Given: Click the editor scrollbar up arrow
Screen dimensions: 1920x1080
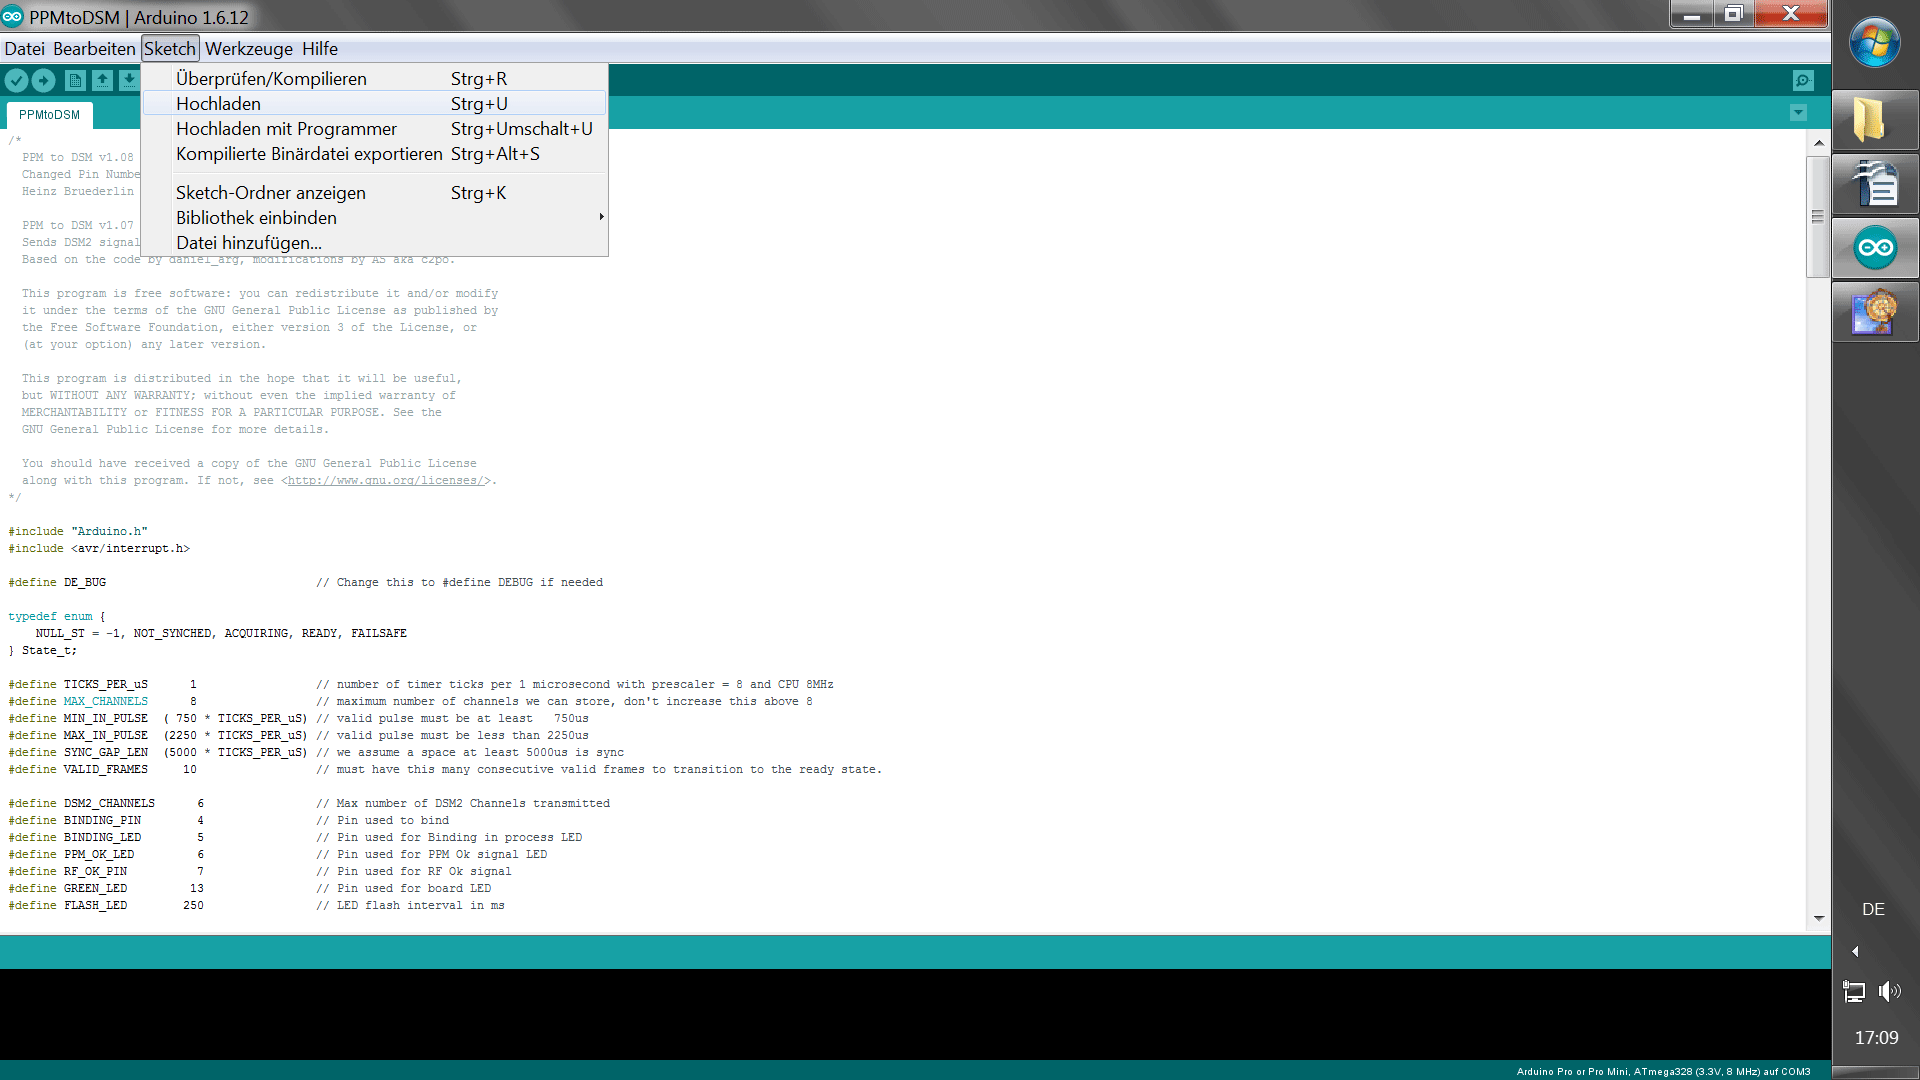Looking at the screenshot, I should point(1818,143).
